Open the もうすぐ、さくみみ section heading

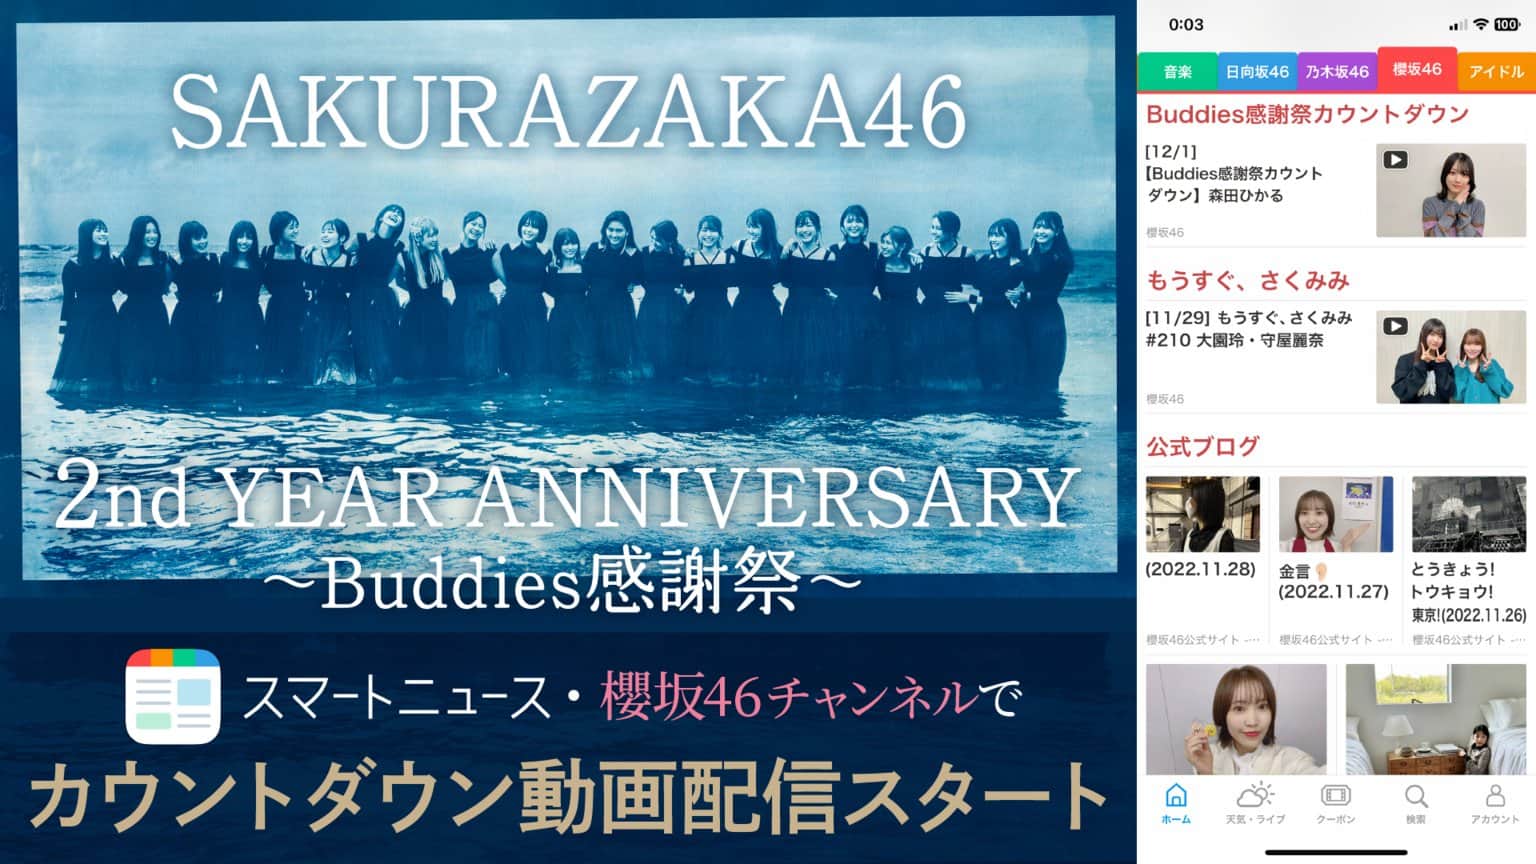click(x=1247, y=281)
